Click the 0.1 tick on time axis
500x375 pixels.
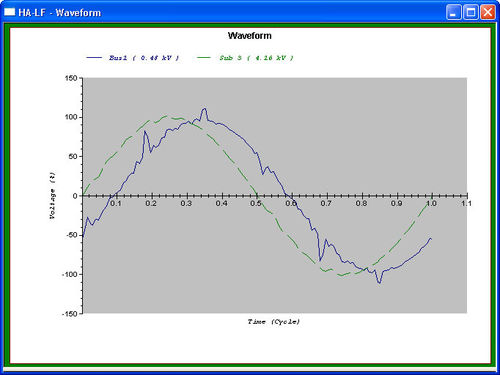point(116,203)
